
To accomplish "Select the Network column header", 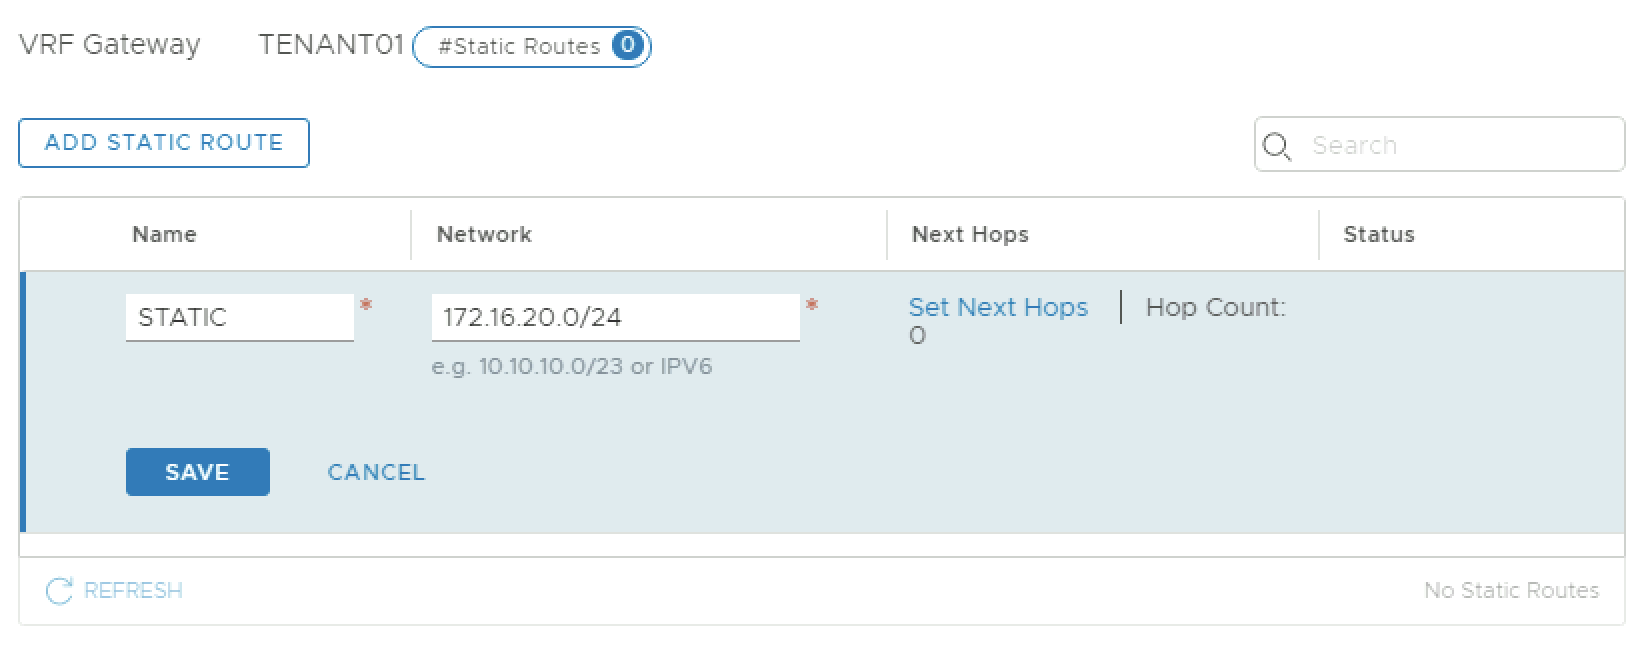I will [x=484, y=234].
